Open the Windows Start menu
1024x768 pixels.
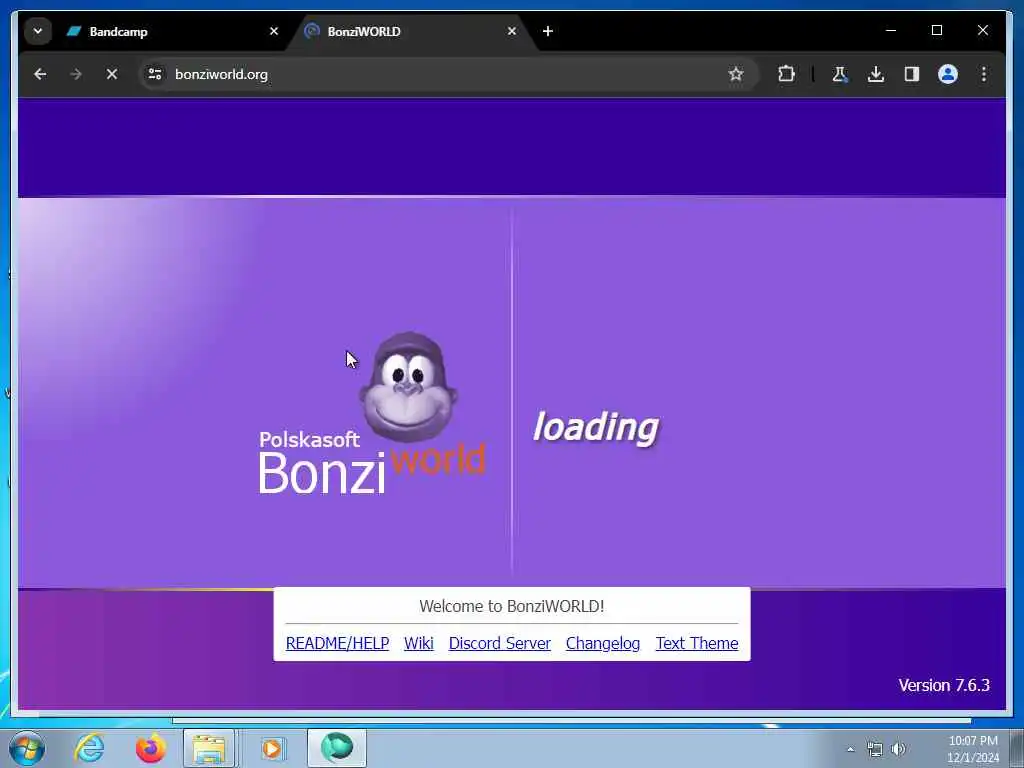click(27, 748)
